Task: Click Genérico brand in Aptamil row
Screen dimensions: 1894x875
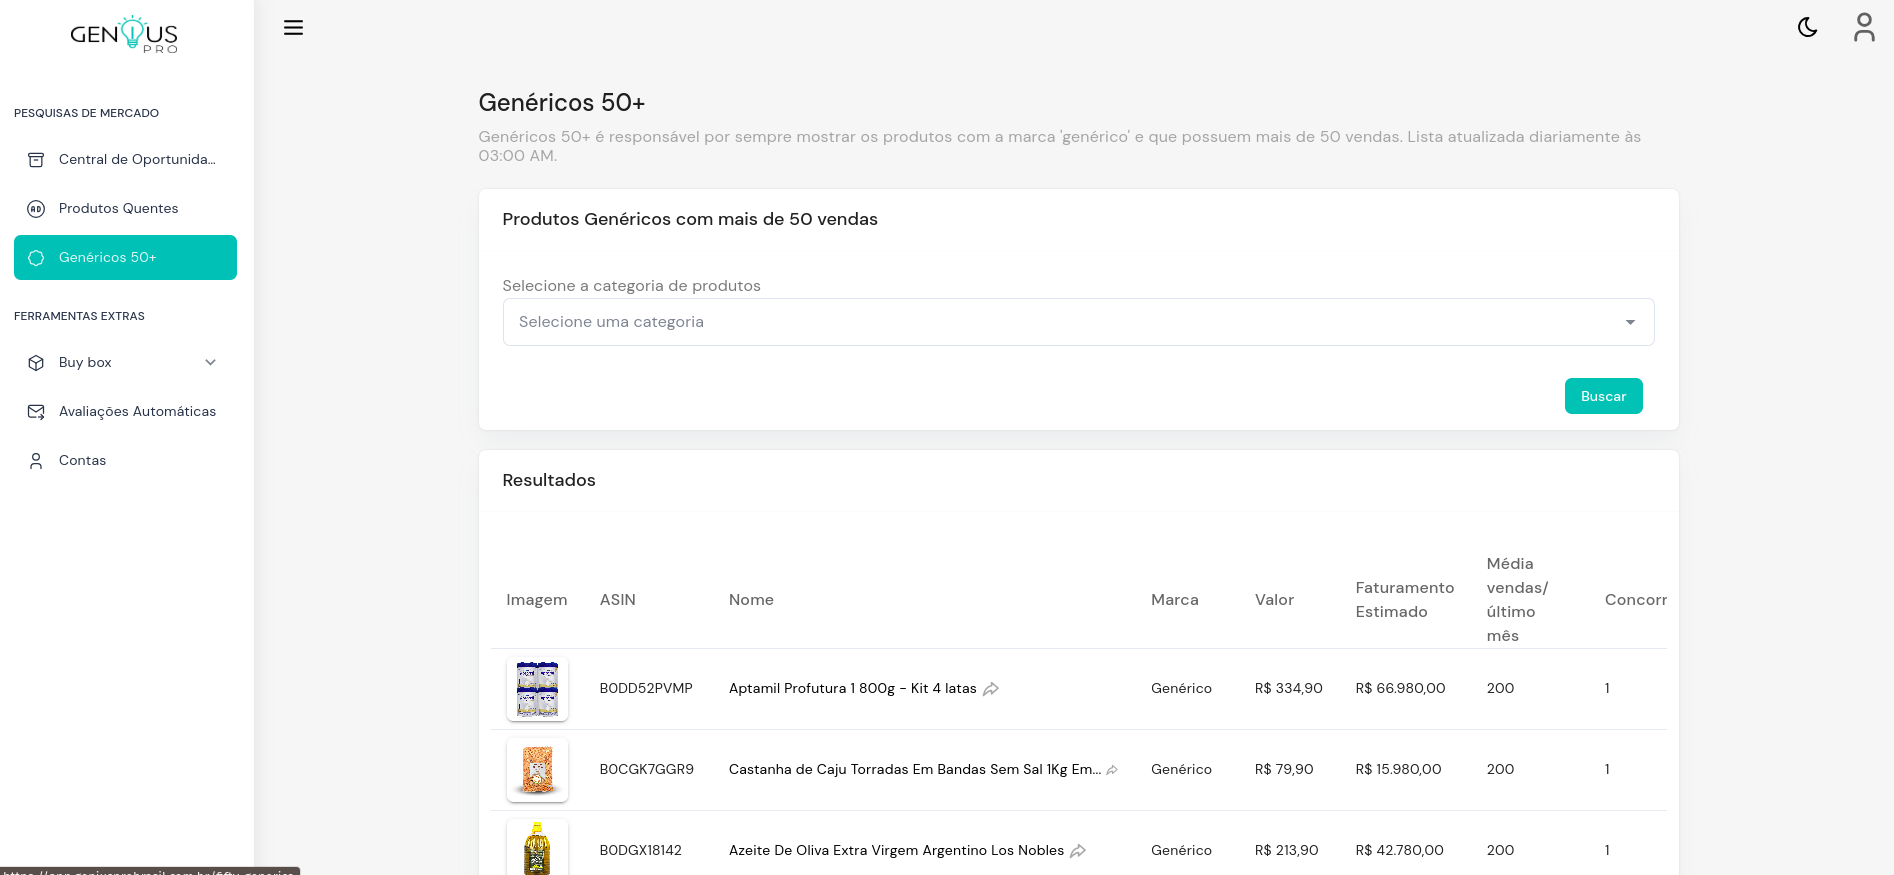Action: point(1181,689)
